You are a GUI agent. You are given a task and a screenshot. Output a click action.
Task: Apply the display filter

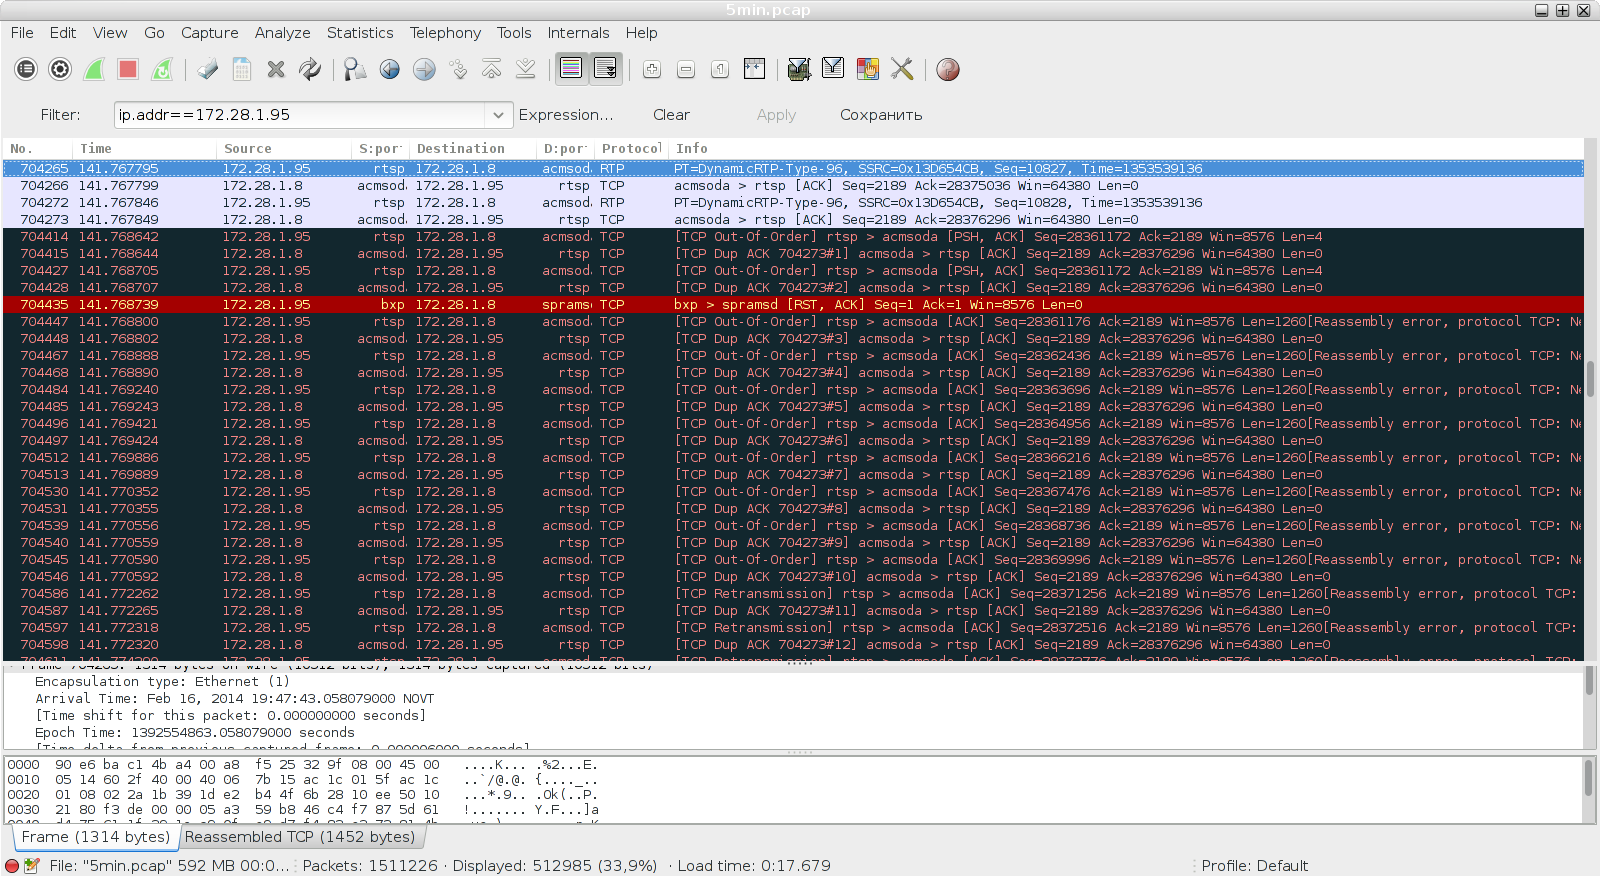tap(776, 115)
